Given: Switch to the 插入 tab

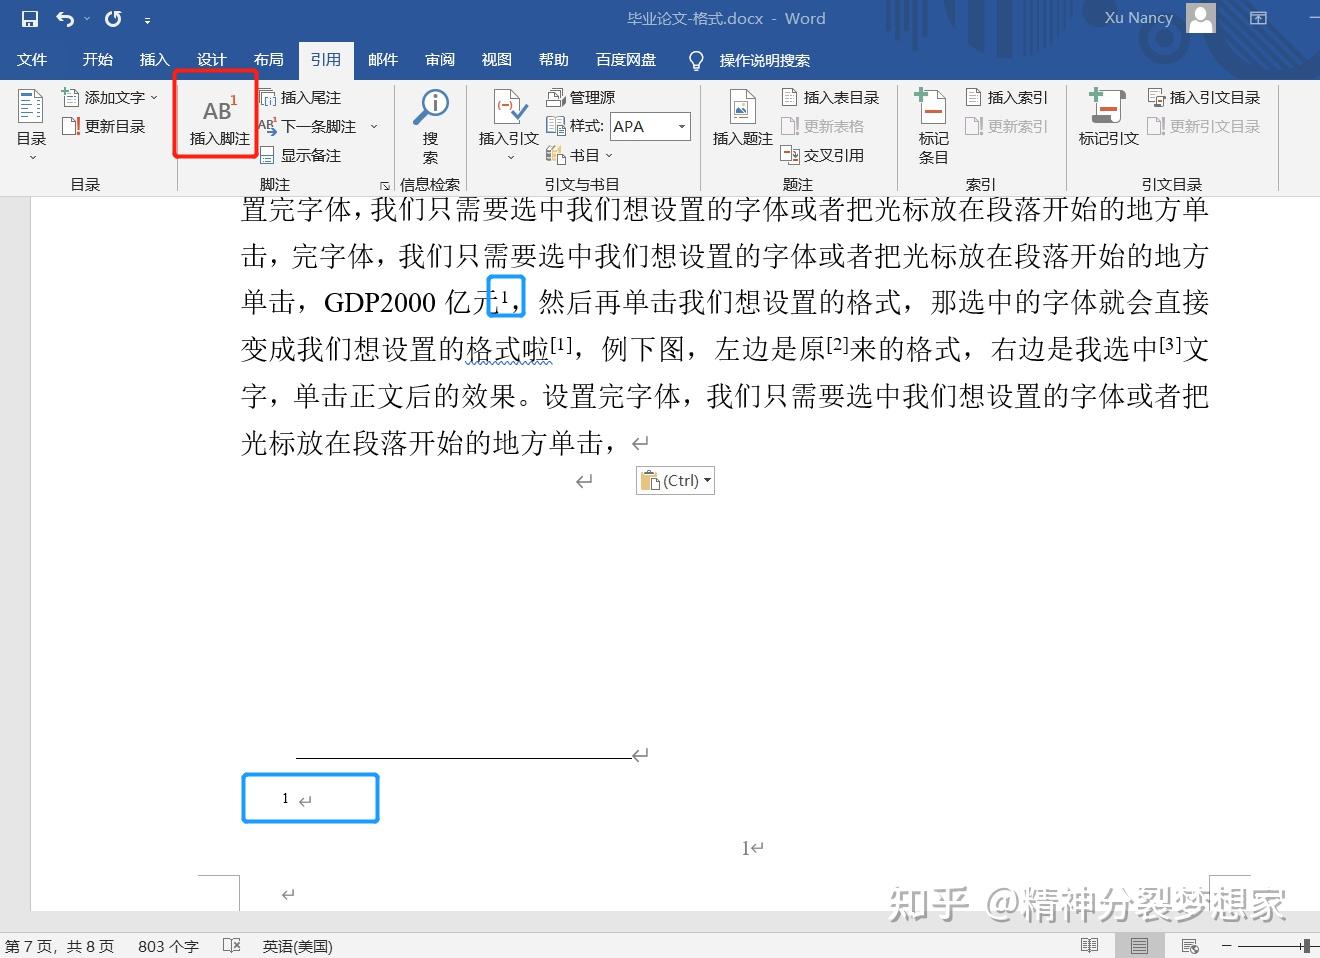Looking at the screenshot, I should 155,60.
